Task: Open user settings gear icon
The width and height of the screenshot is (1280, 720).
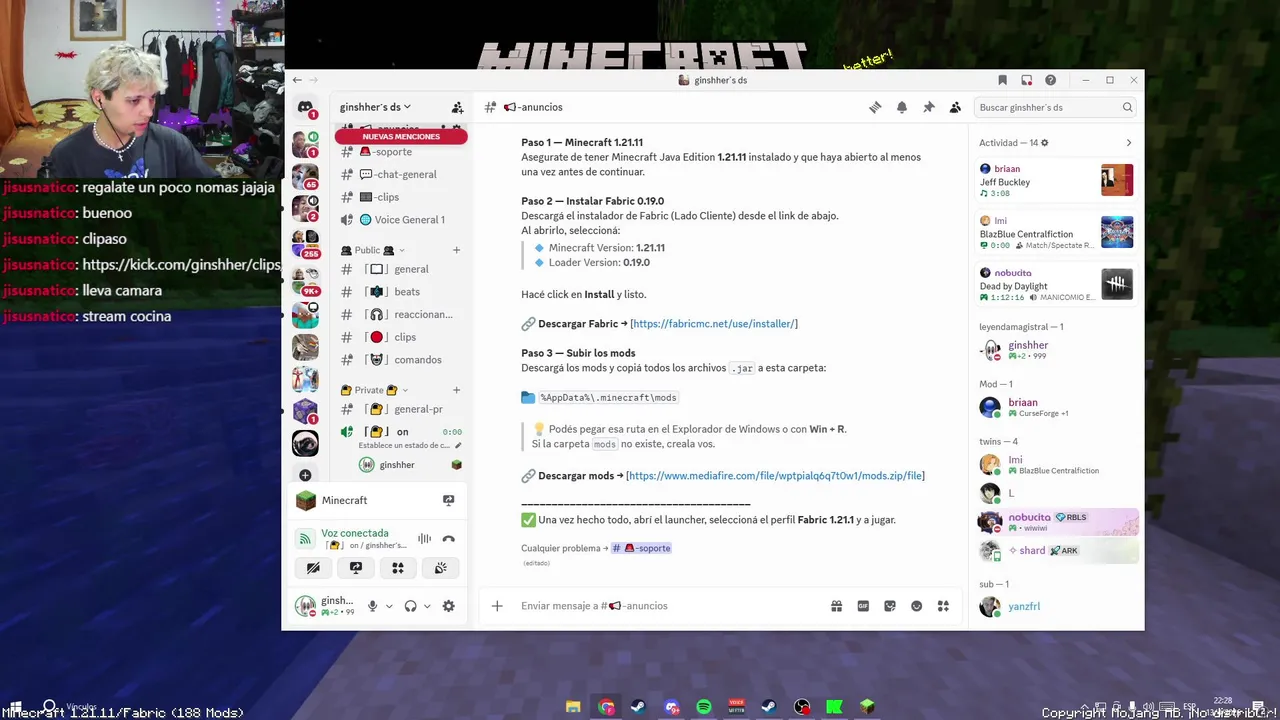Action: pyautogui.click(x=449, y=606)
